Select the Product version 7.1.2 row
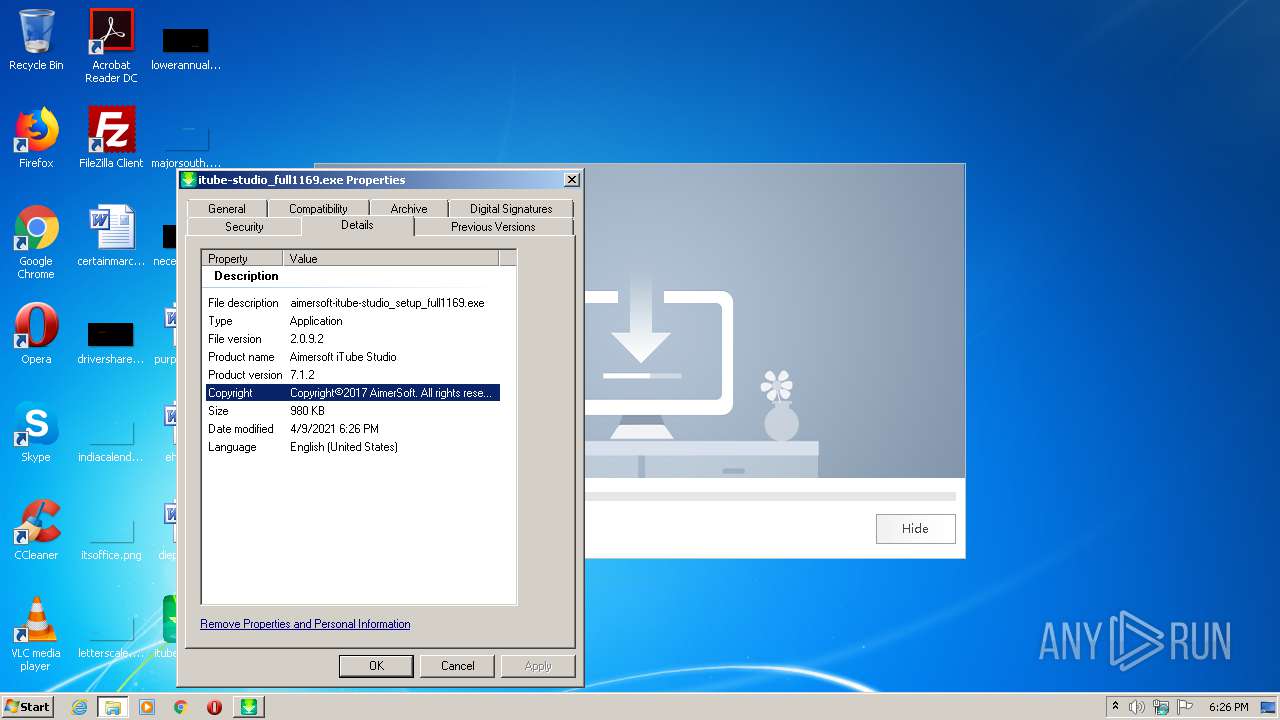The image size is (1280, 720). coord(352,375)
